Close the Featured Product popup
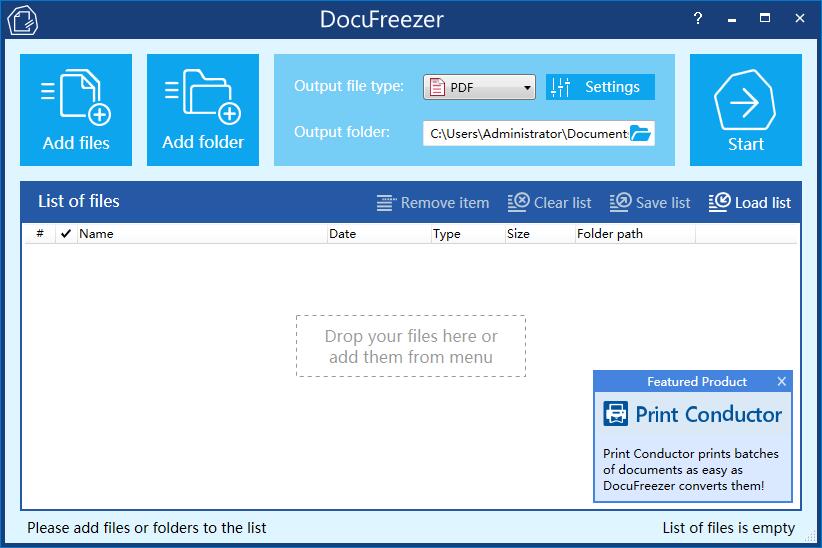Image resolution: width=822 pixels, height=548 pixels. [782, 381]
